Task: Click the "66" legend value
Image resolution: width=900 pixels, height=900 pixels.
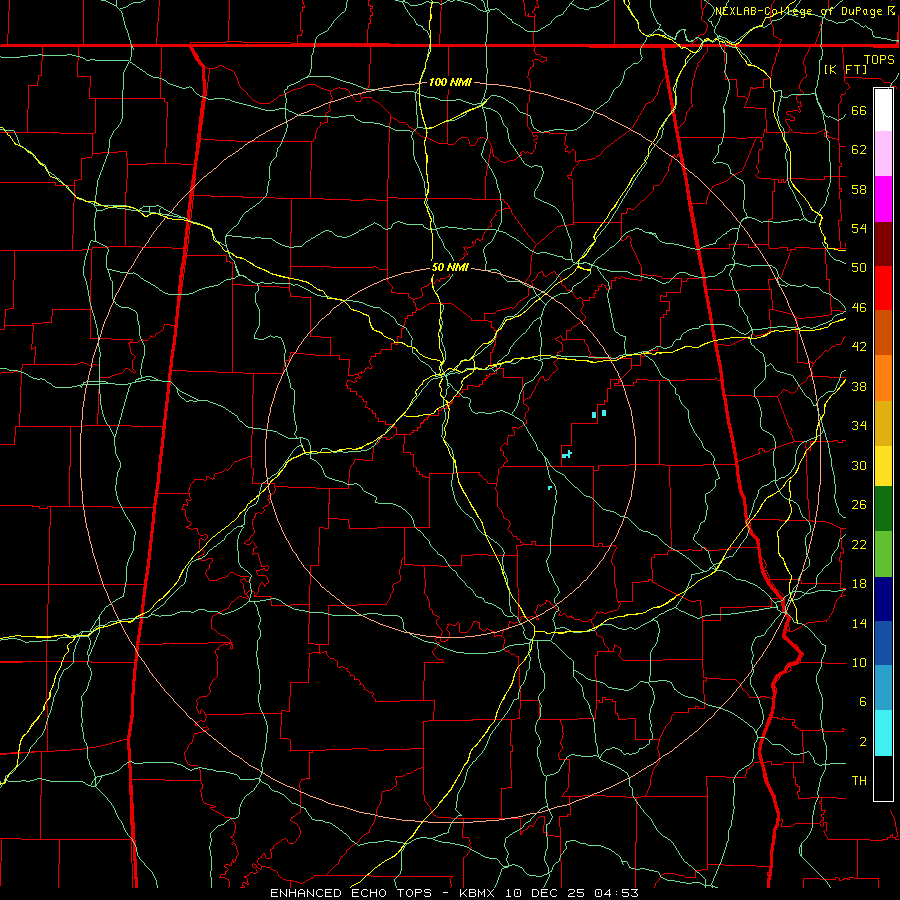Action: pos(859,110)
